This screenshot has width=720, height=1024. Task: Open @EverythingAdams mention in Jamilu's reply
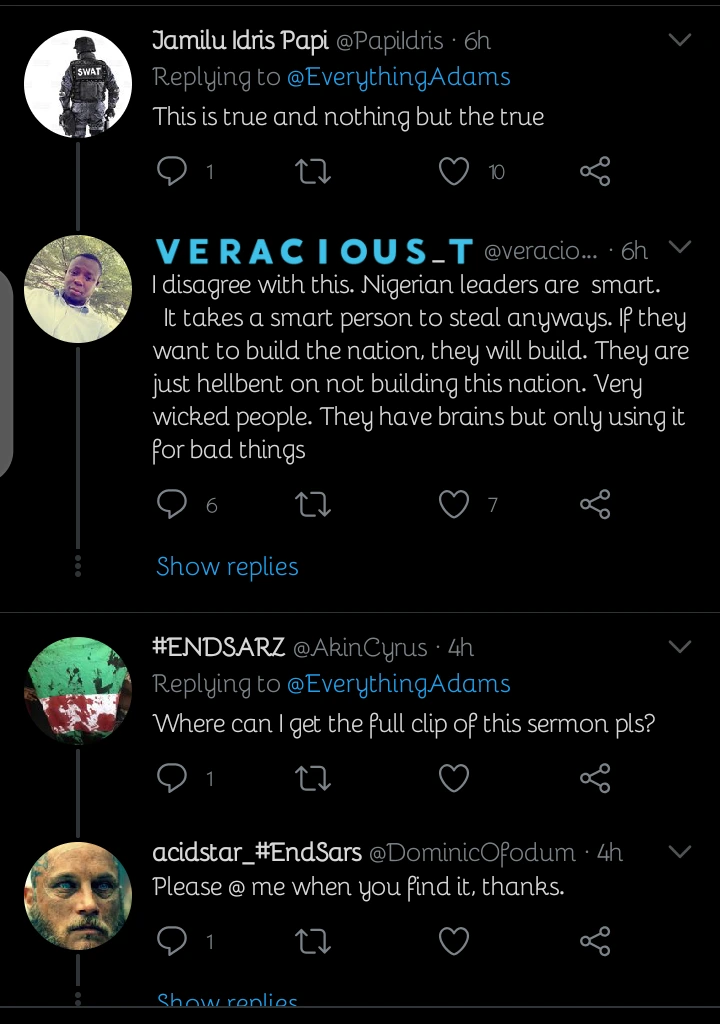coord(398,77)
